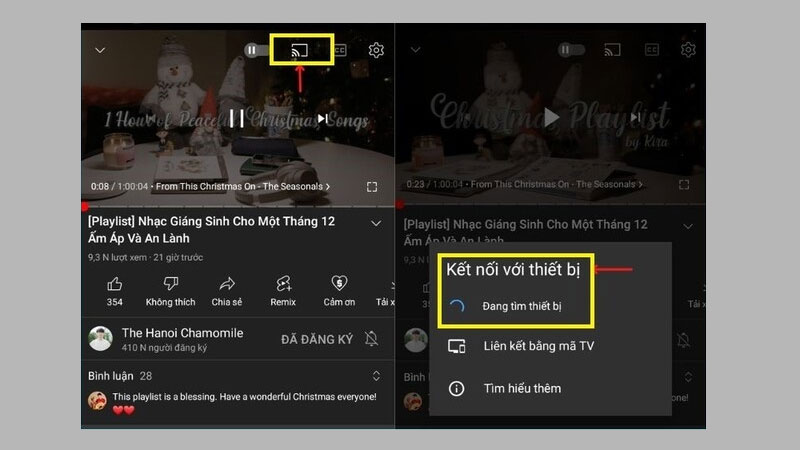Open chapter 'From This Christmas On' in left player
Screen dimensions: 800x450
(x=243, y=187)
